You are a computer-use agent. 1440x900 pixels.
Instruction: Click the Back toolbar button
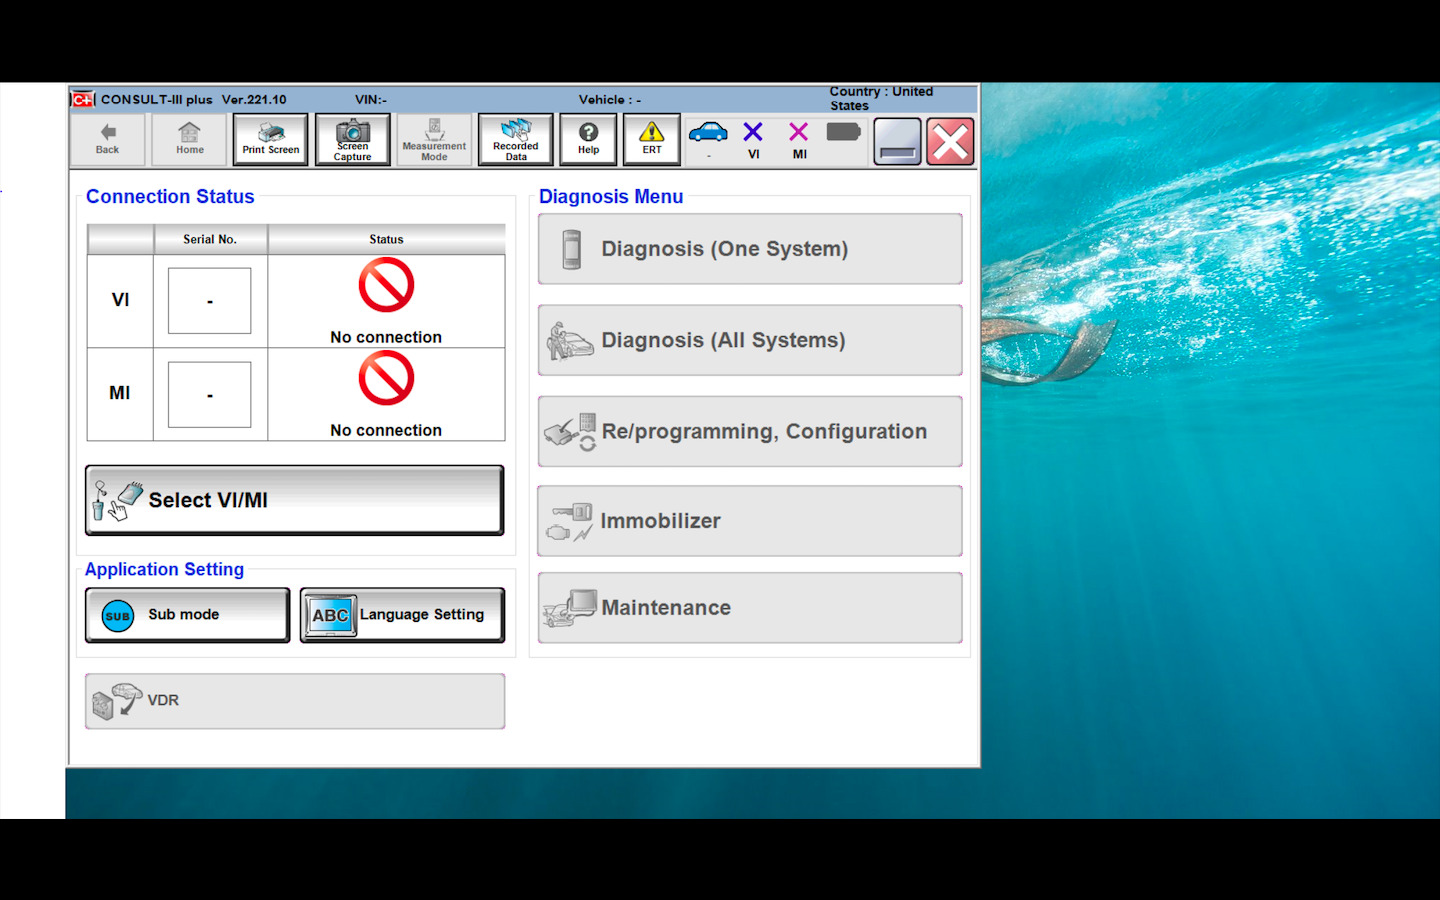pyautogui.click(x=107, y=139)
